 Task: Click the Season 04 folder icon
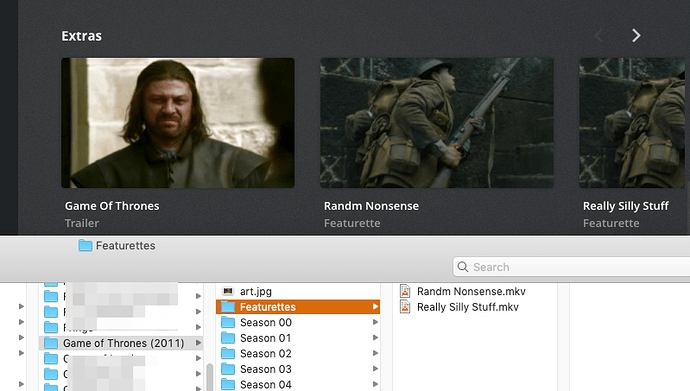tap(228, 384)
